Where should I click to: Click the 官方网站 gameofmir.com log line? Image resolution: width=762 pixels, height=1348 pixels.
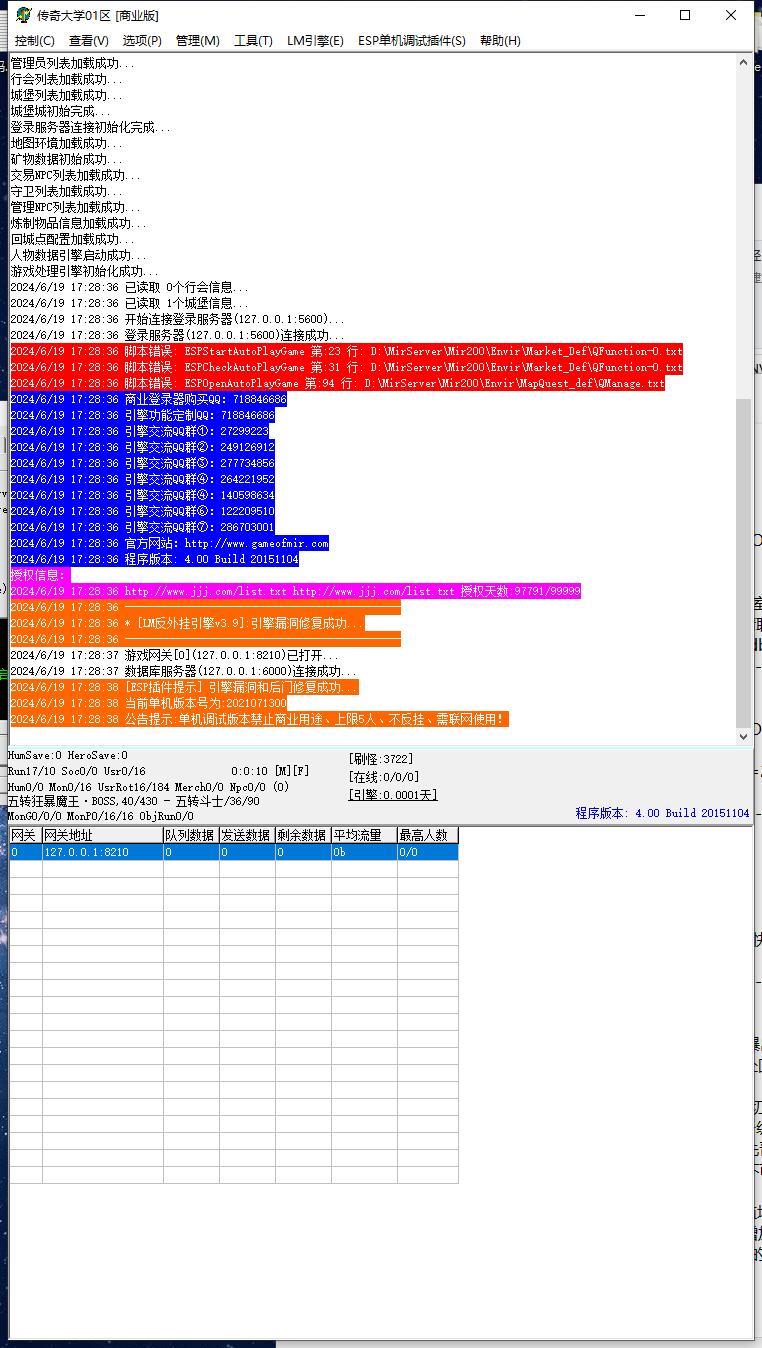pos(169,543)
